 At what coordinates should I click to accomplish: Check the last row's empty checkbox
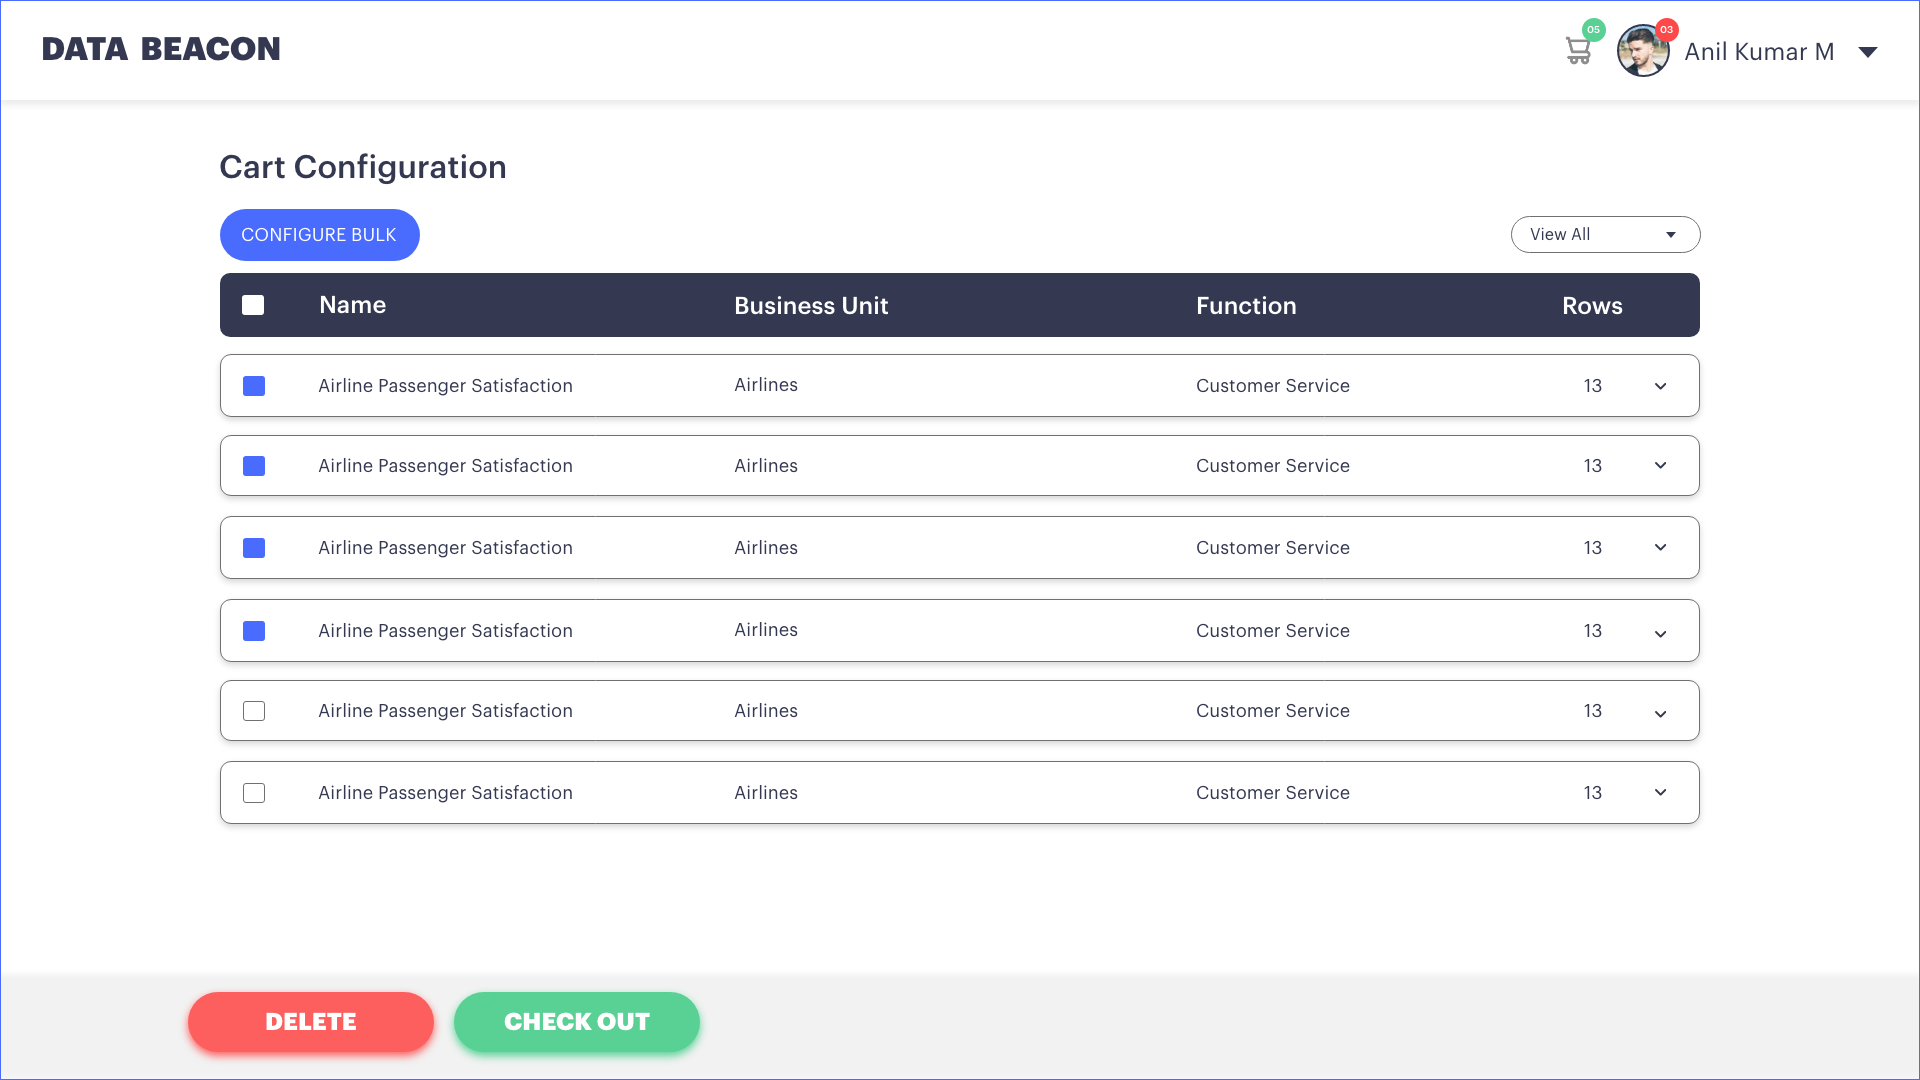[x=254, y=793]
